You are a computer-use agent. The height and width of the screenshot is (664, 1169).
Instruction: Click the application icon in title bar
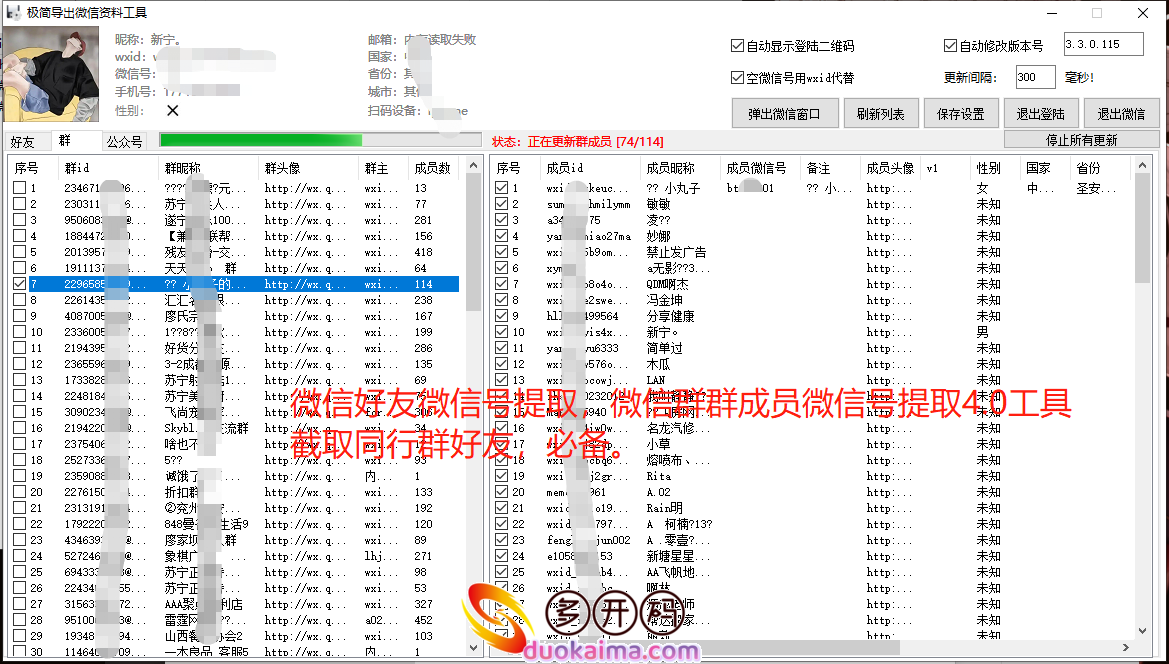[12, 13]
